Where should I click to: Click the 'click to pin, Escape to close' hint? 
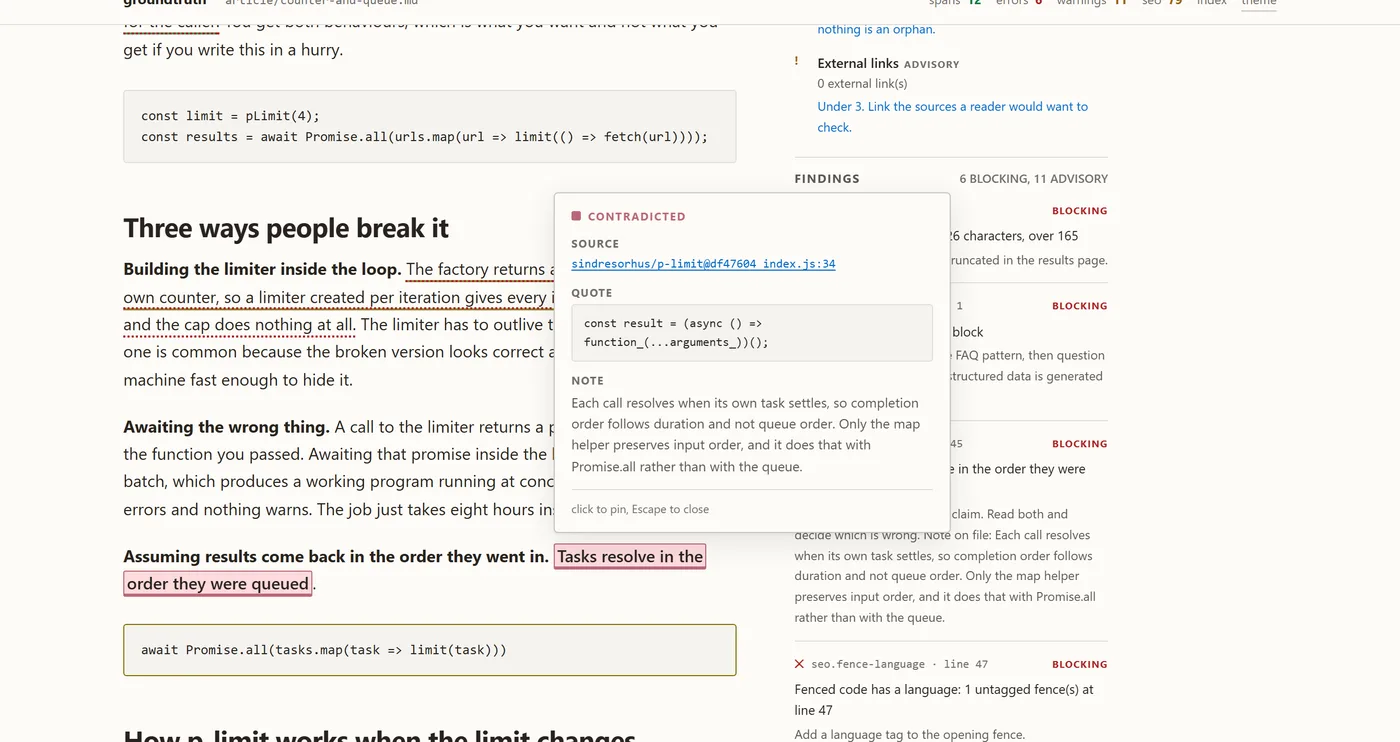640,509
